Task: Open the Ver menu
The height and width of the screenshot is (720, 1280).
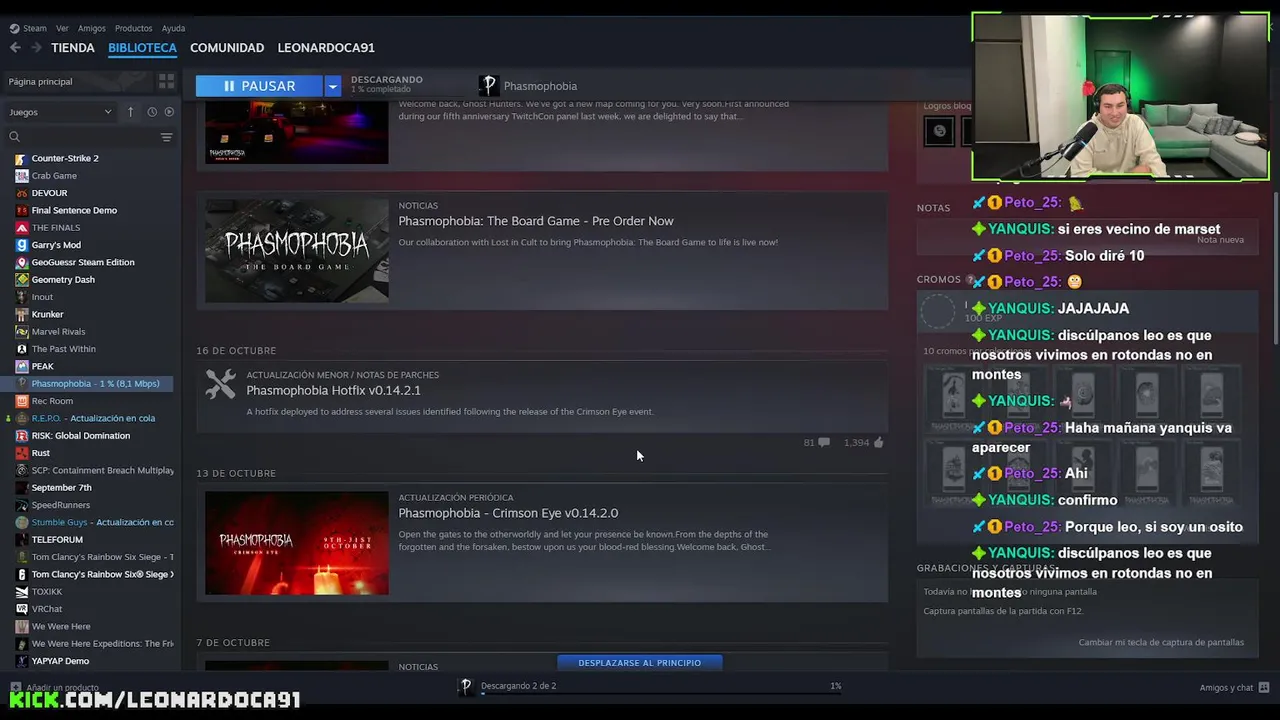Action: pos(62,28)
